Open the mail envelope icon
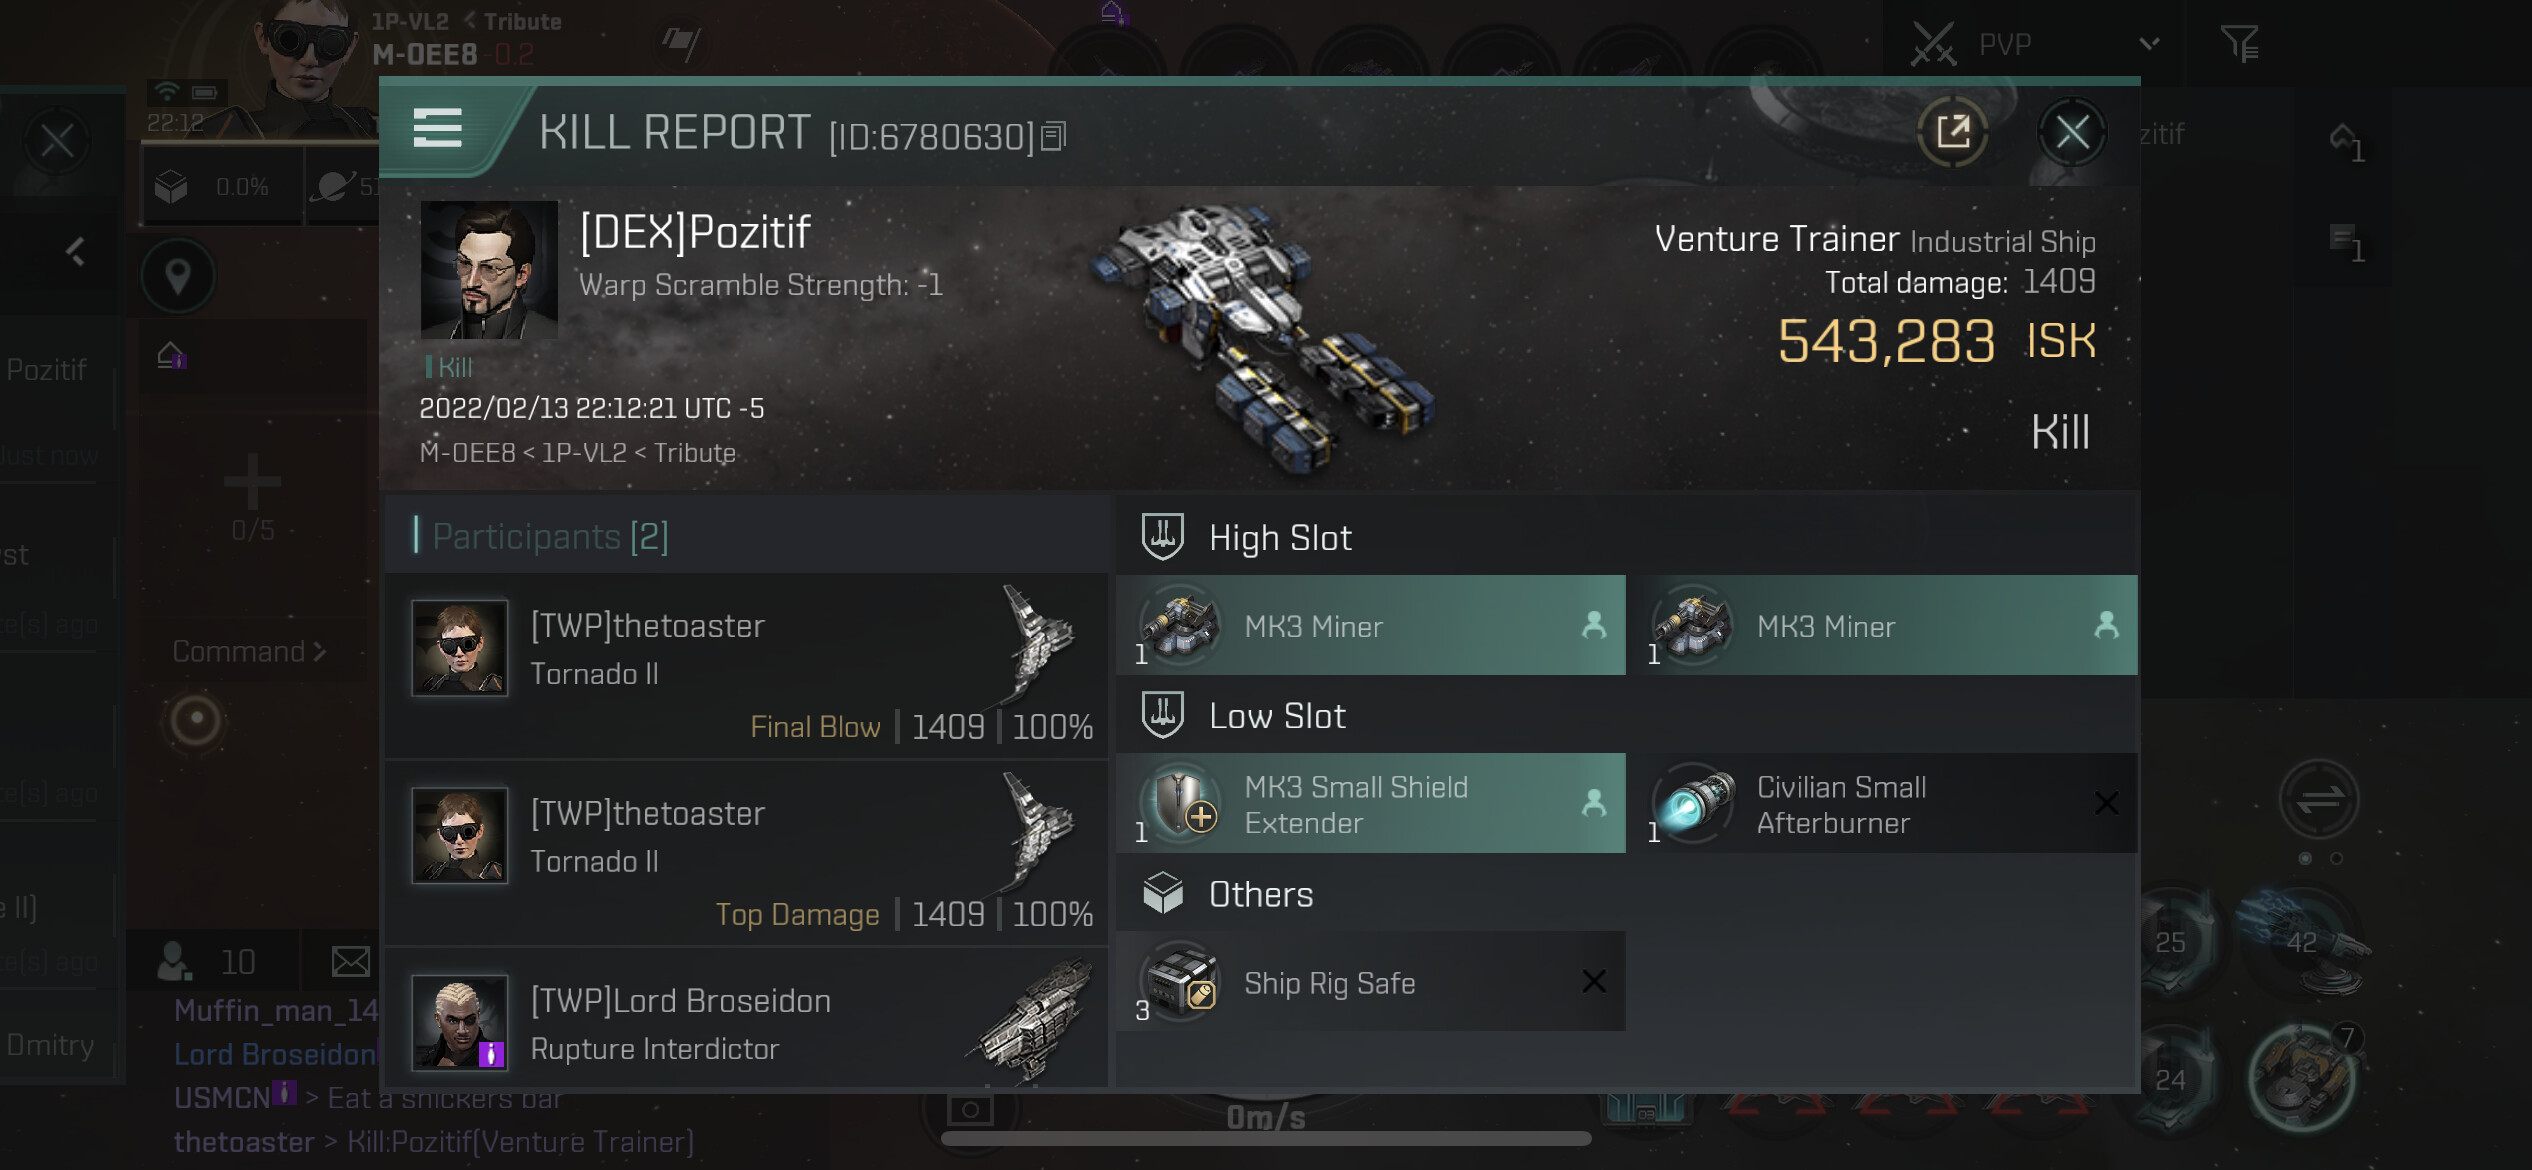 [x=351, y=962]
